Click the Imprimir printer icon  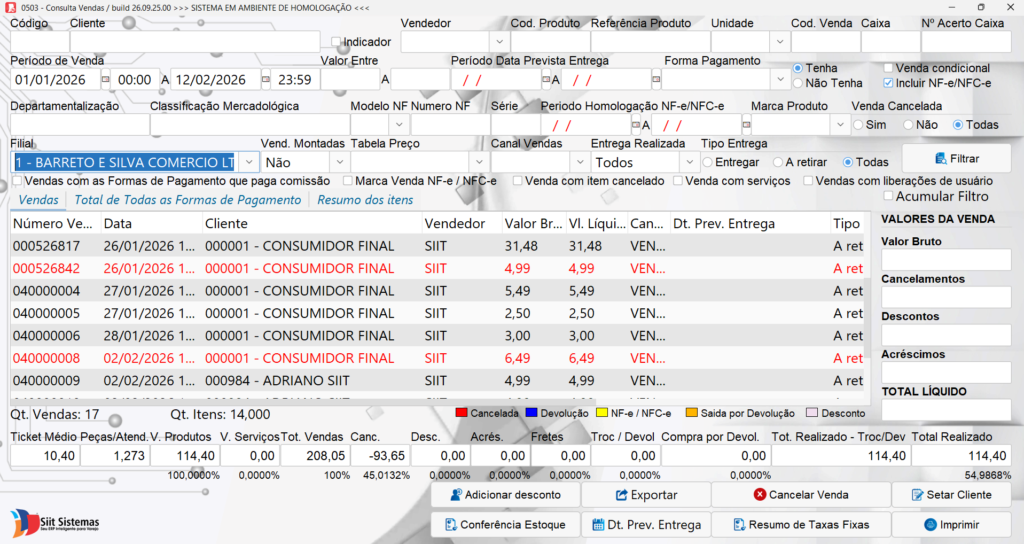click(930, 525)
